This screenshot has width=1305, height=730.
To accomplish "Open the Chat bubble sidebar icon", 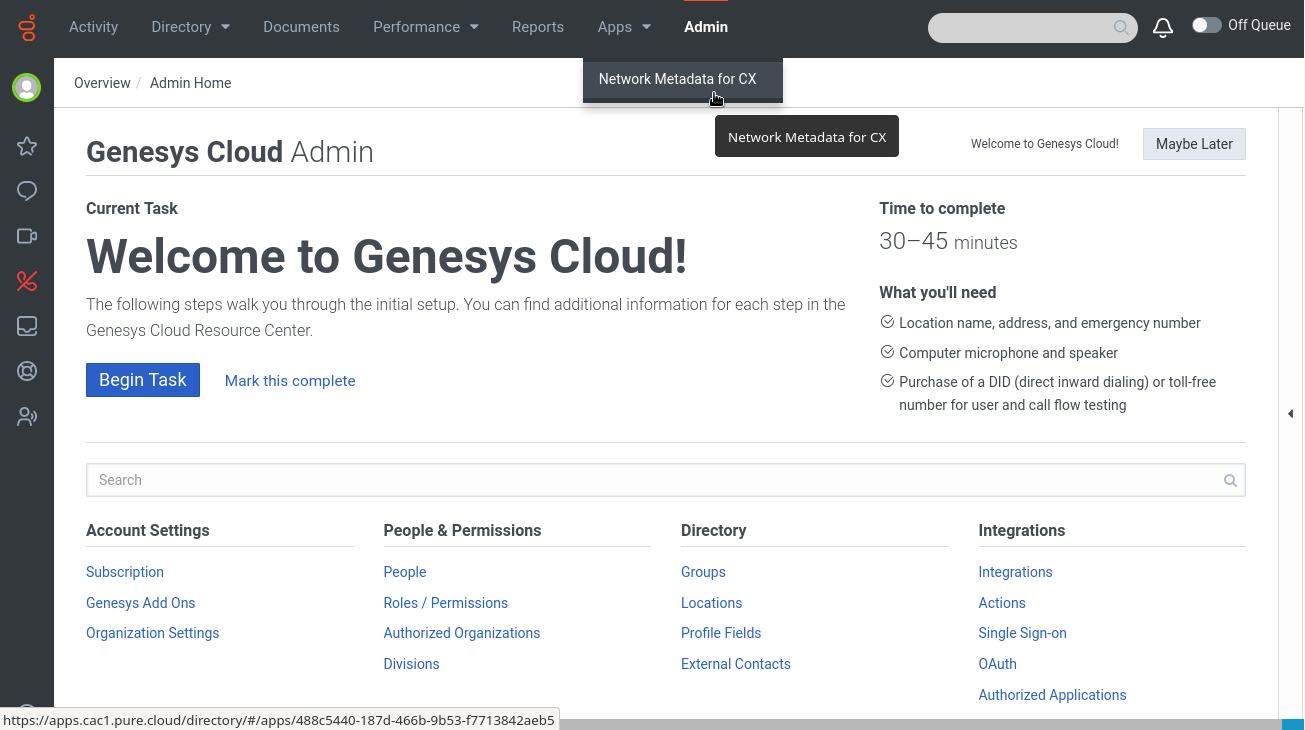I will click(x=27, y=191).
